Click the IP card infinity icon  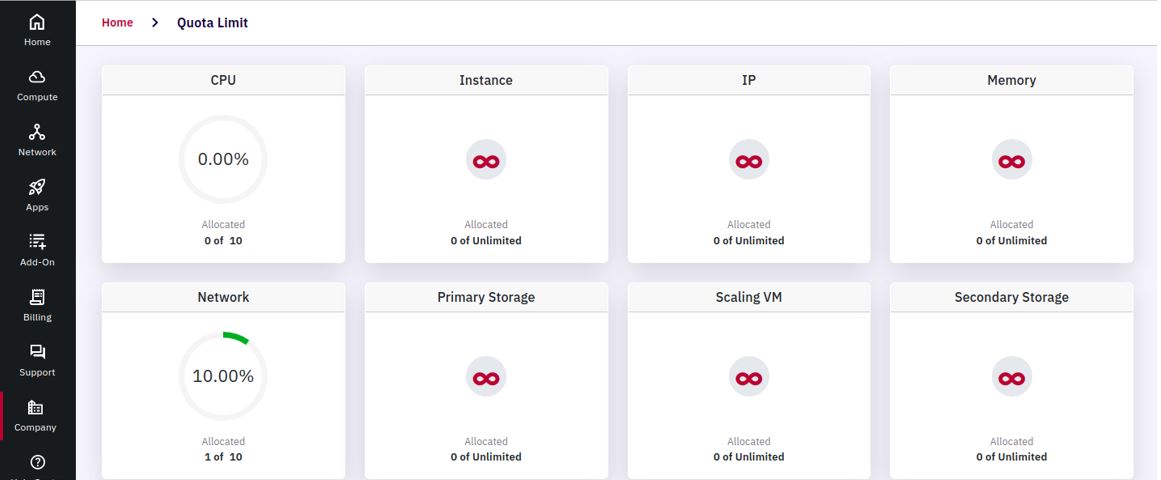tap(749, 160)
